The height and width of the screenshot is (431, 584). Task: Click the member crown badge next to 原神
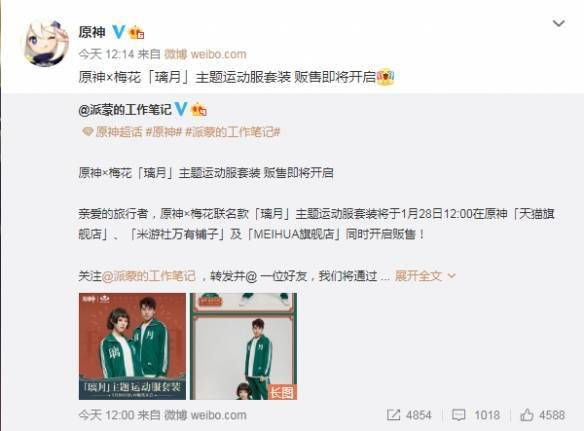[x=137, y=33]
